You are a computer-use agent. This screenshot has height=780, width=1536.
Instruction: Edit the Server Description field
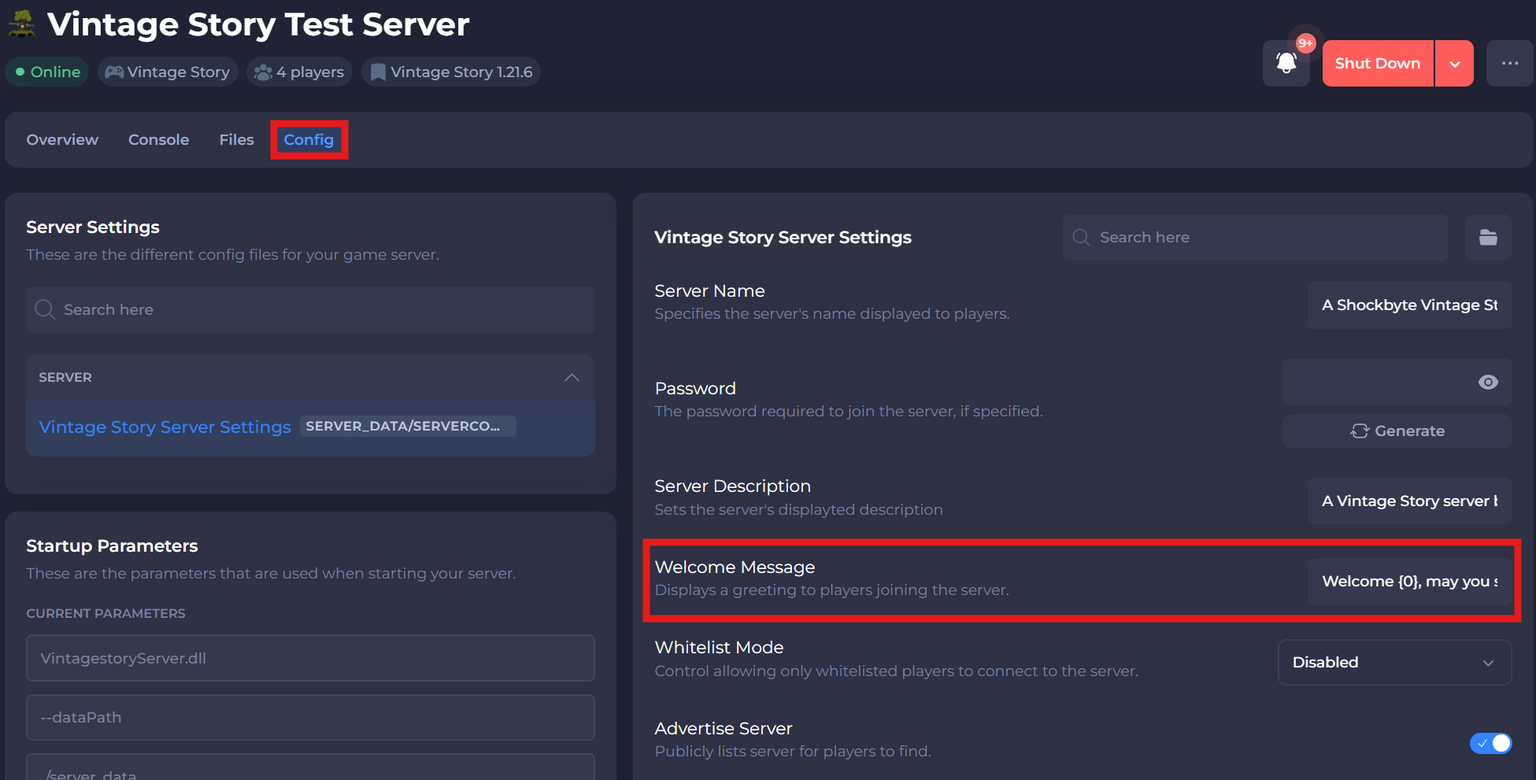click(x=1410, y=500)
